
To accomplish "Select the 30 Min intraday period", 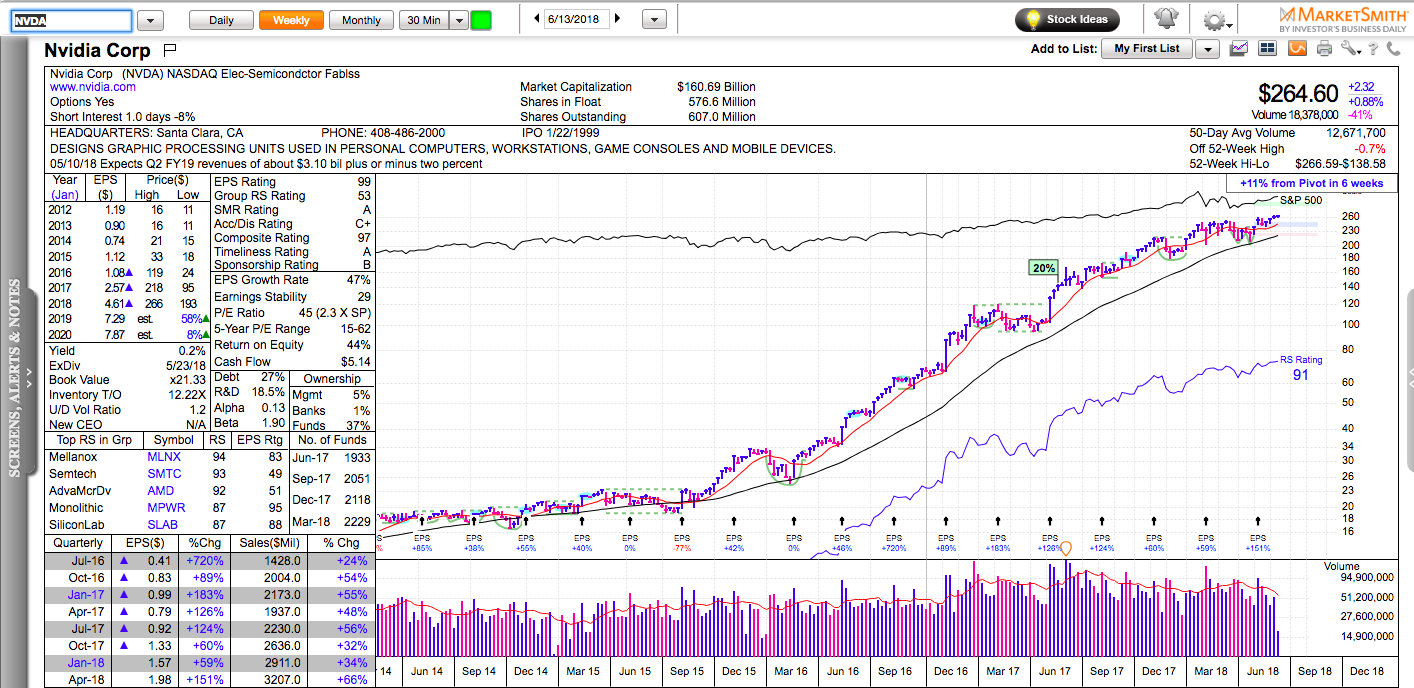I will (x=423, y=20).
